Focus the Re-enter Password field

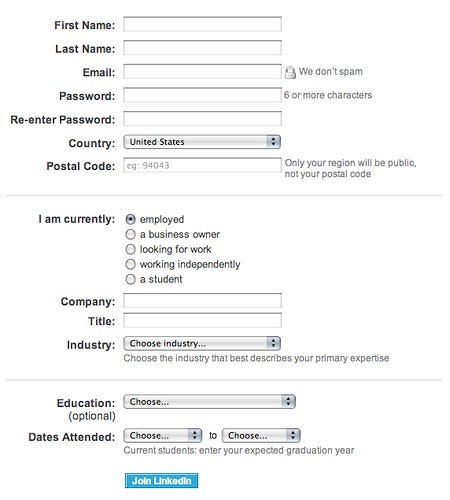point(202,119)
